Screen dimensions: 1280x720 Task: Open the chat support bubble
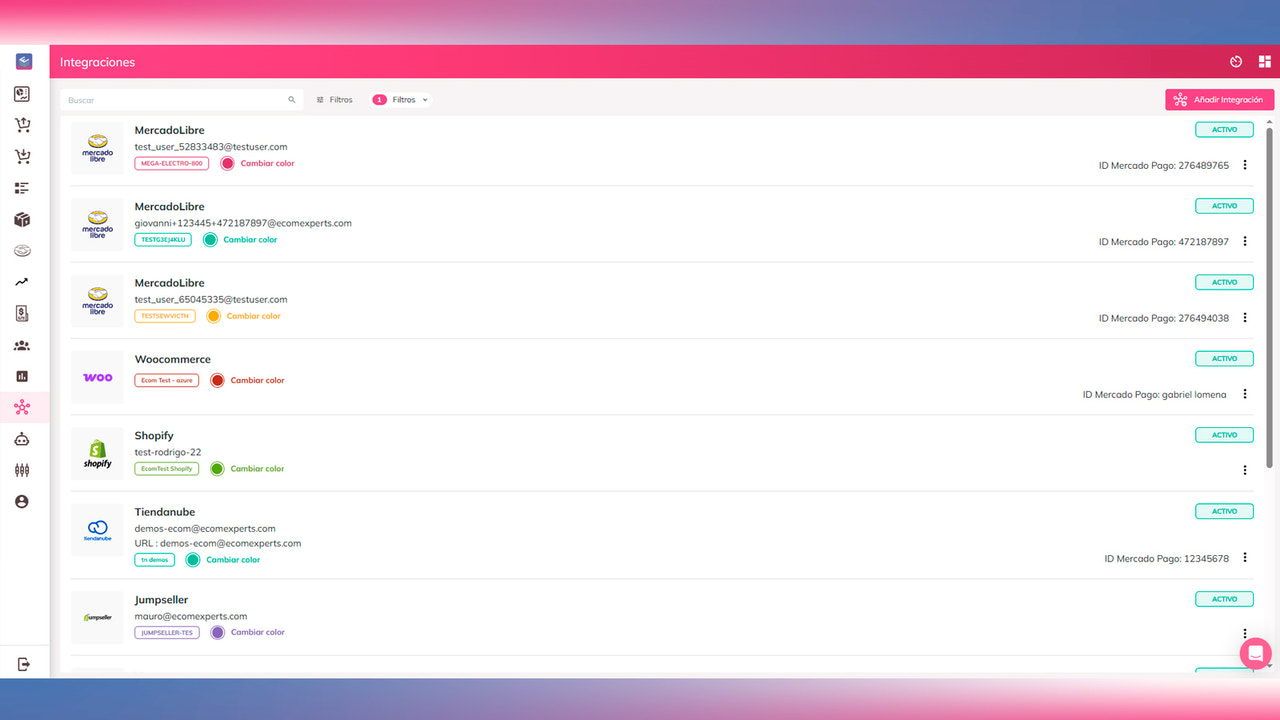tap(1255, 653)
